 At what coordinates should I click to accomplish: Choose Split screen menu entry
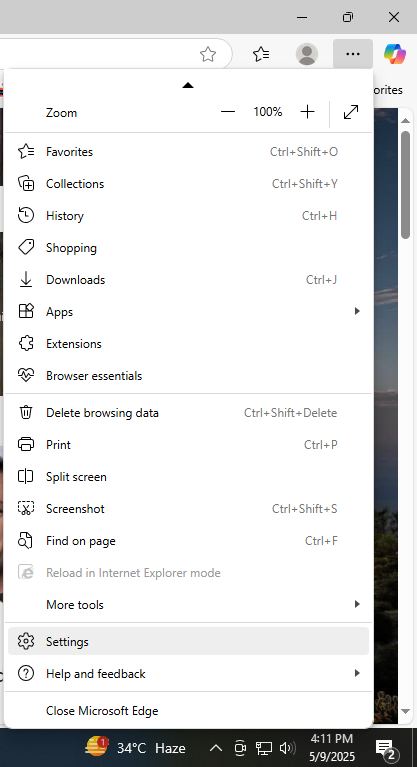pos(188,476)
